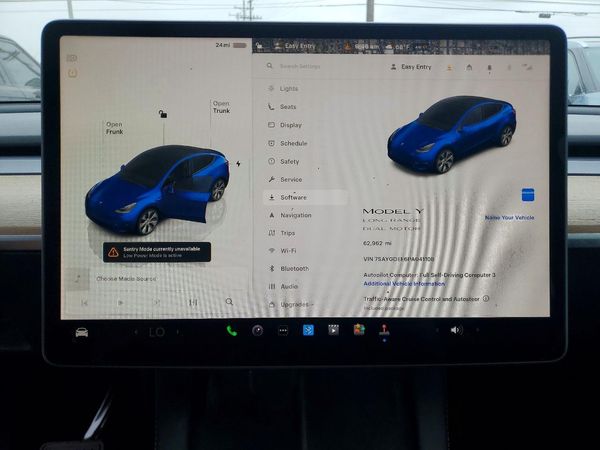600x450 pixels.
Task: Tap the 62,962 mi odometer reading
Action: (377, 243)
